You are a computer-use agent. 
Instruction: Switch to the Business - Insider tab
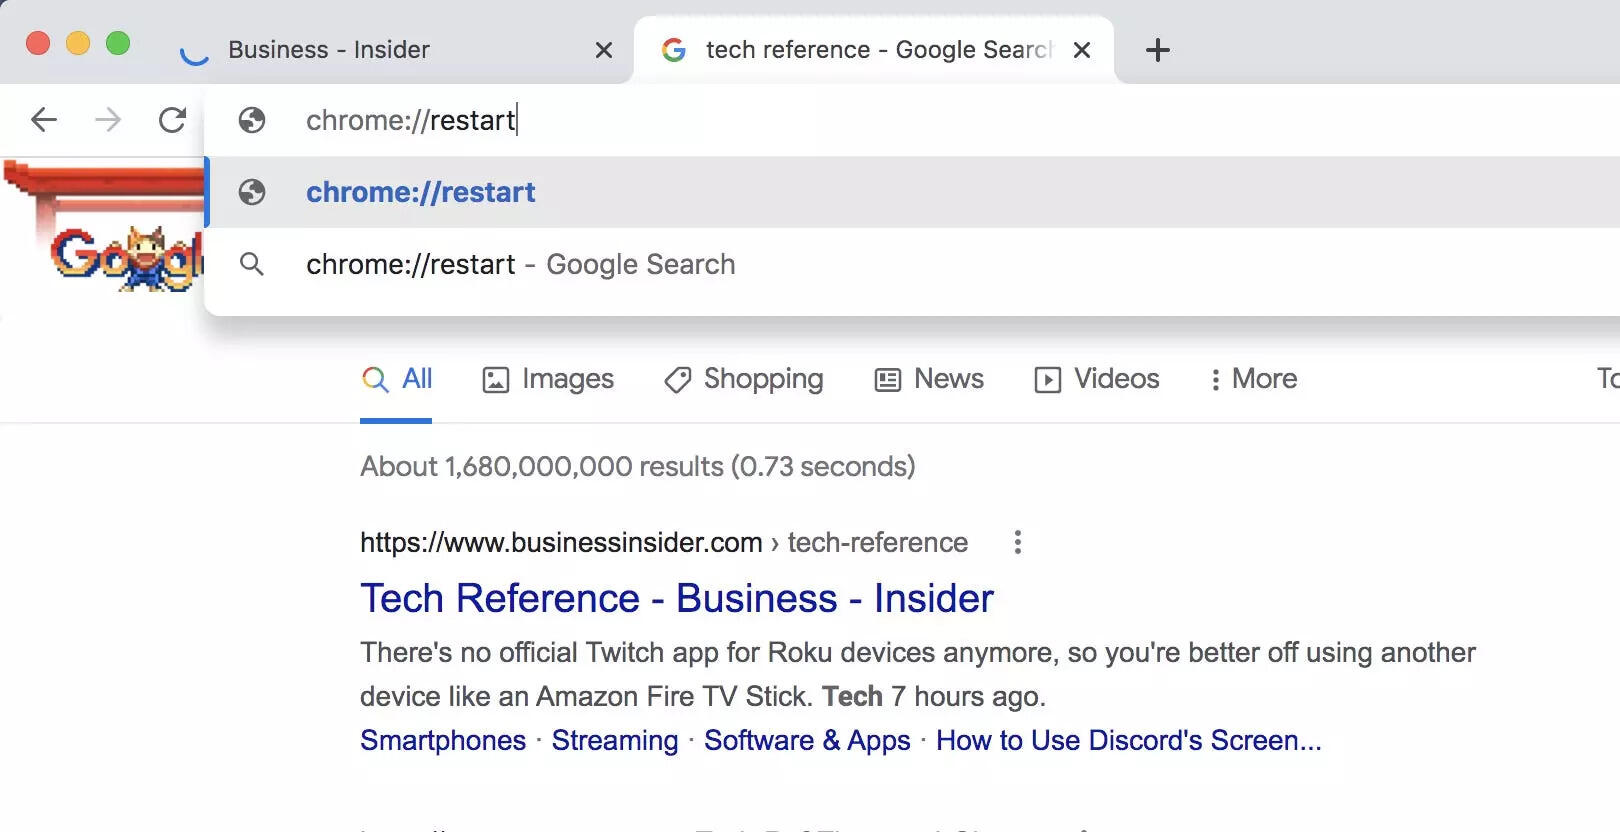(x=330, y=50)
